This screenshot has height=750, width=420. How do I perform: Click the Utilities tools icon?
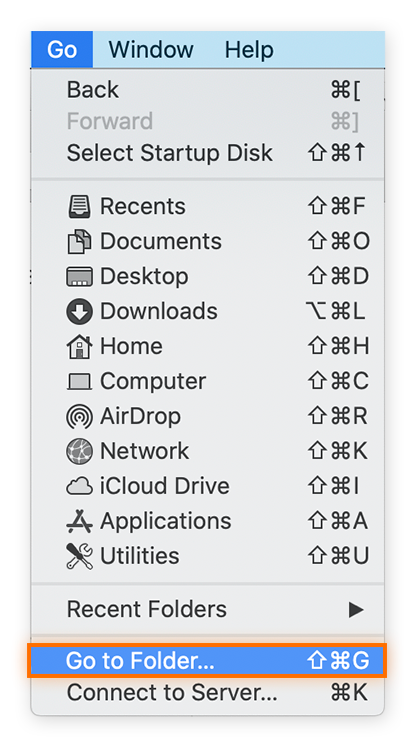point(79,556)
